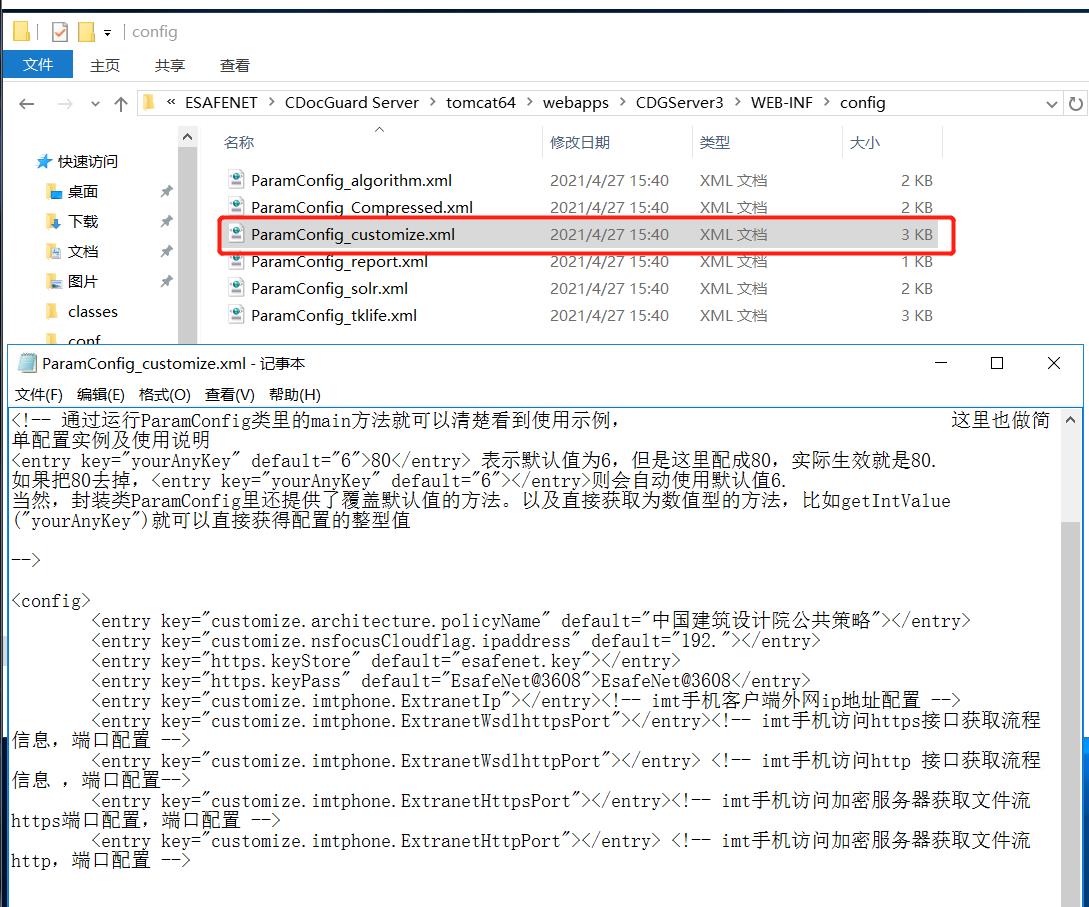Open the 格式(O) menu in Notepad
The width and height of the screenshot is (1089, 907).
(164, 394)
